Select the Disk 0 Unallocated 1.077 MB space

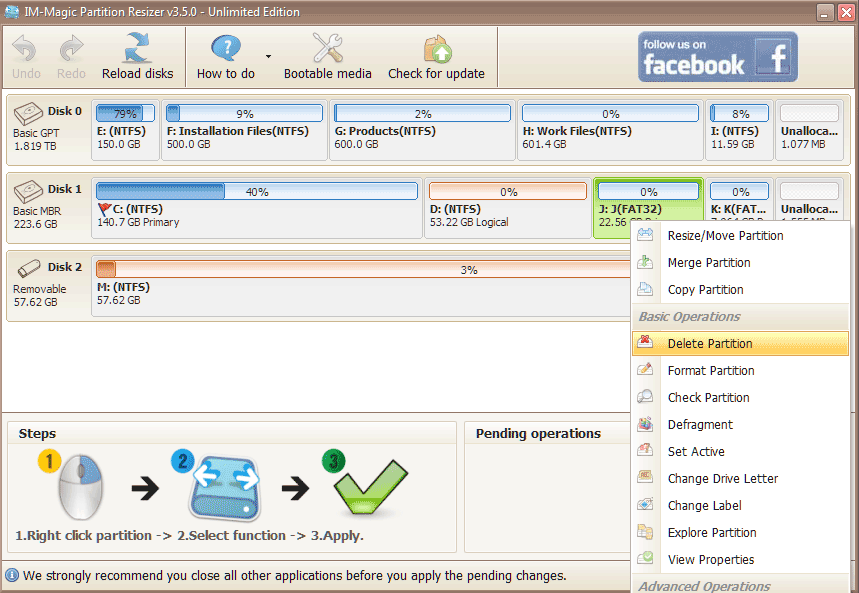(x=809, y=130)
